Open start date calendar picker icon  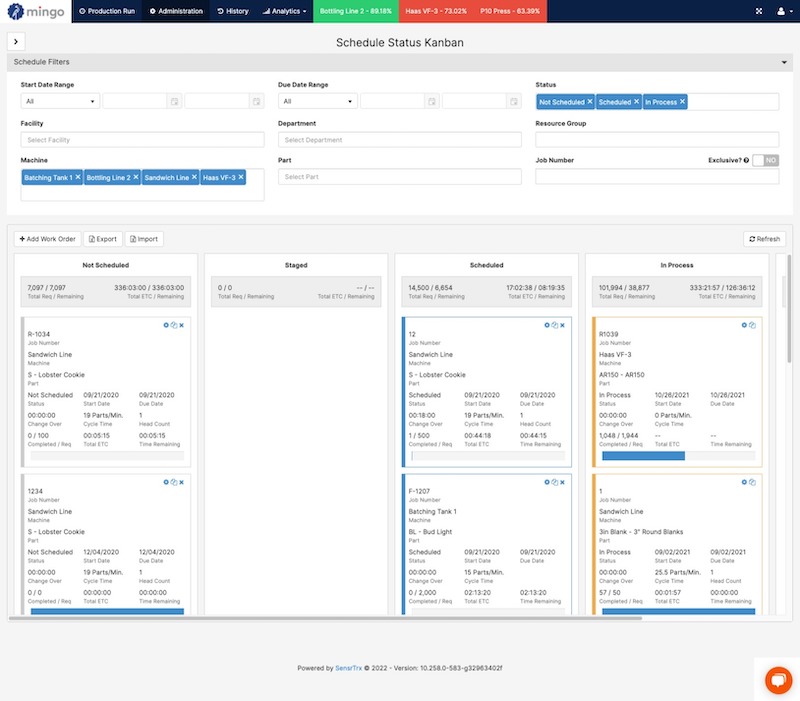tap(174, 102)
